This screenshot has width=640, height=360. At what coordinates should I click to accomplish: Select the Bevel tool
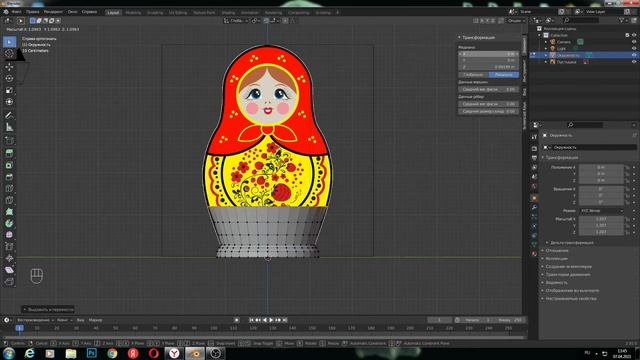9,177
